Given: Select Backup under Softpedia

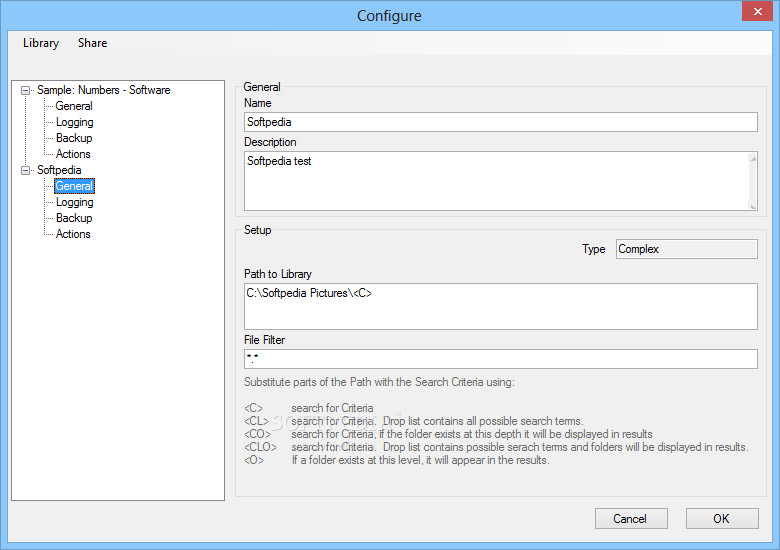Looking at the screenshot, I should (x=74, y=218).
